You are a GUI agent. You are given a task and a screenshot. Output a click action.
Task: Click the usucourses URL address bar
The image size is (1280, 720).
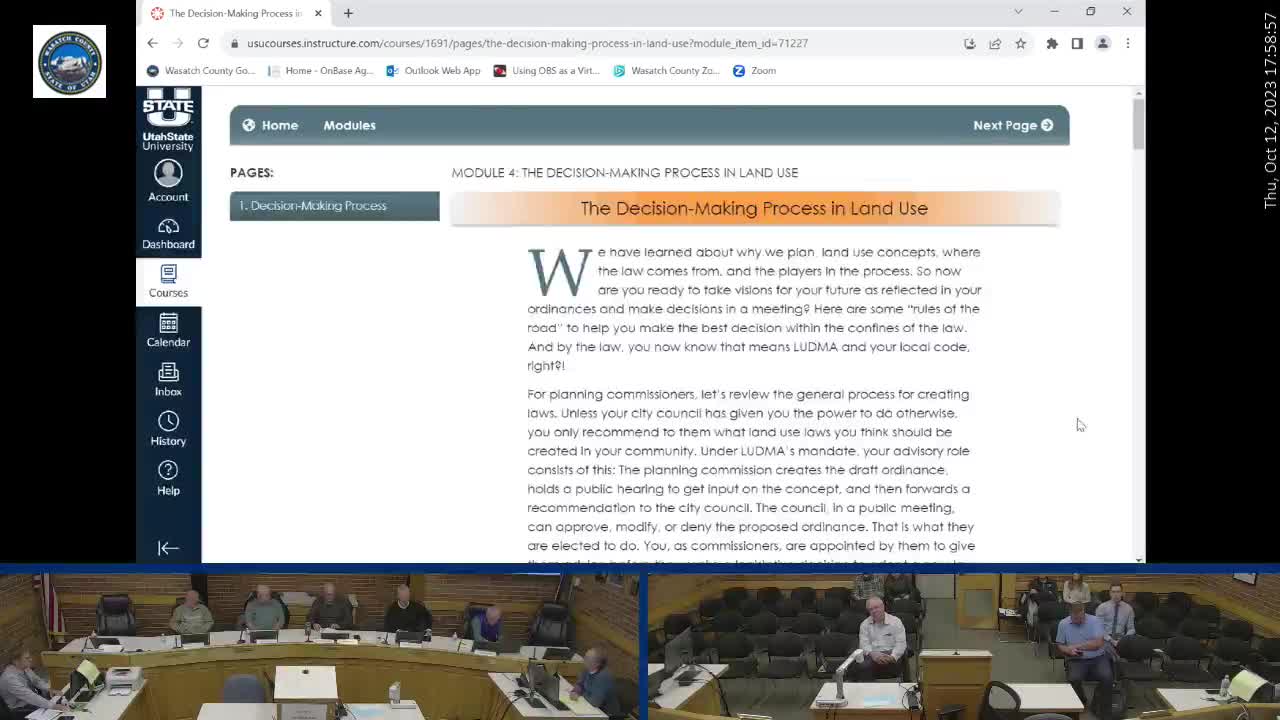(527, 43)
